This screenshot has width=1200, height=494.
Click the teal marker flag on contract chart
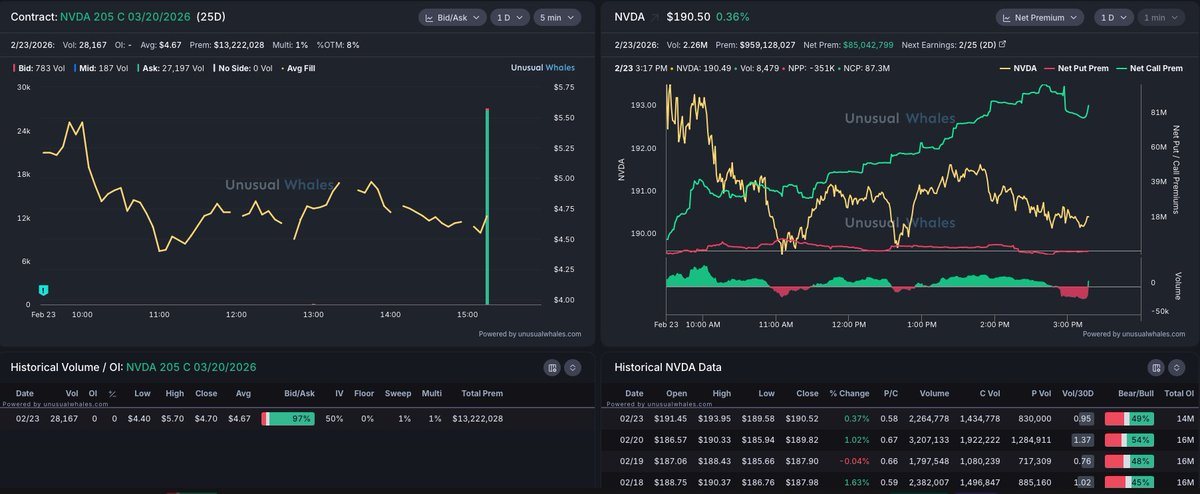point(44,289)
